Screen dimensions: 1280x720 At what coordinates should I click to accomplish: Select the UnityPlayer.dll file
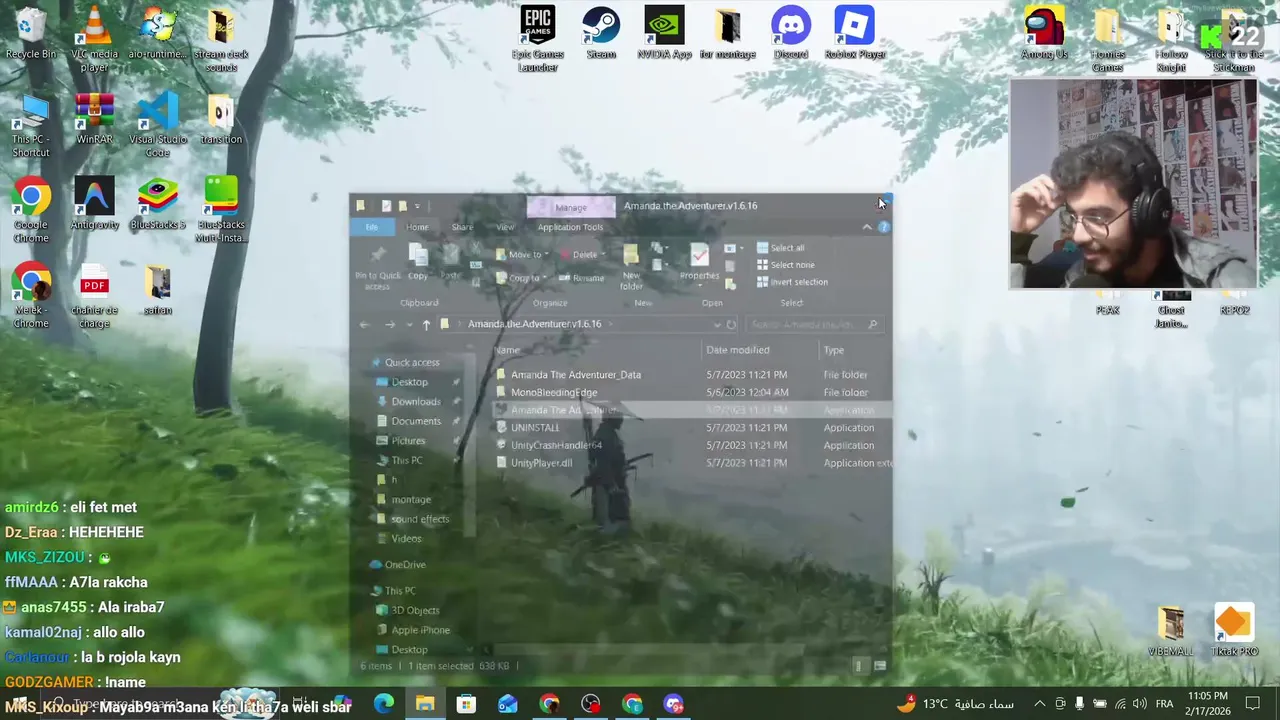(x=542, y=464)
